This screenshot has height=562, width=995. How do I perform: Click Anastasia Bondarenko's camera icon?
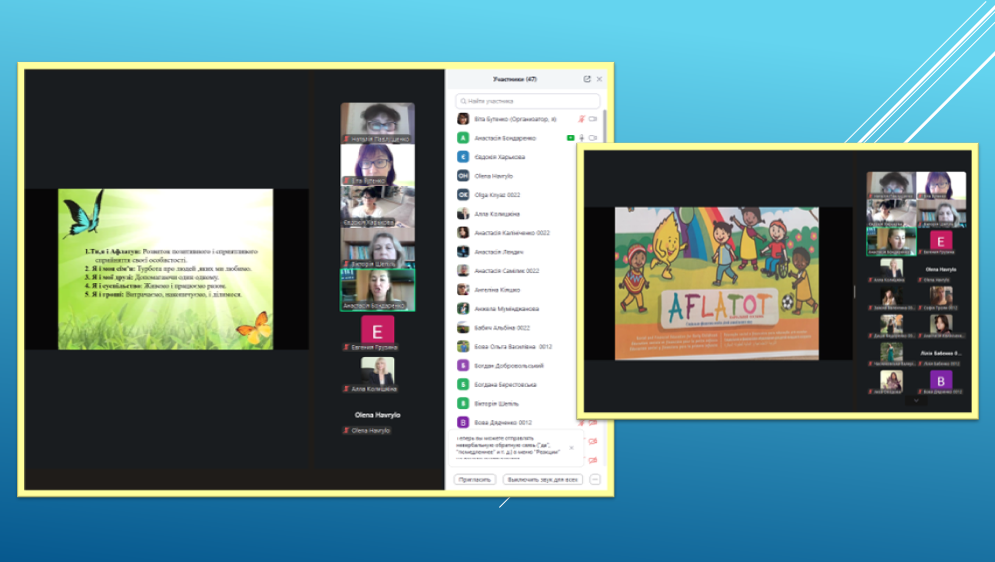593,138
